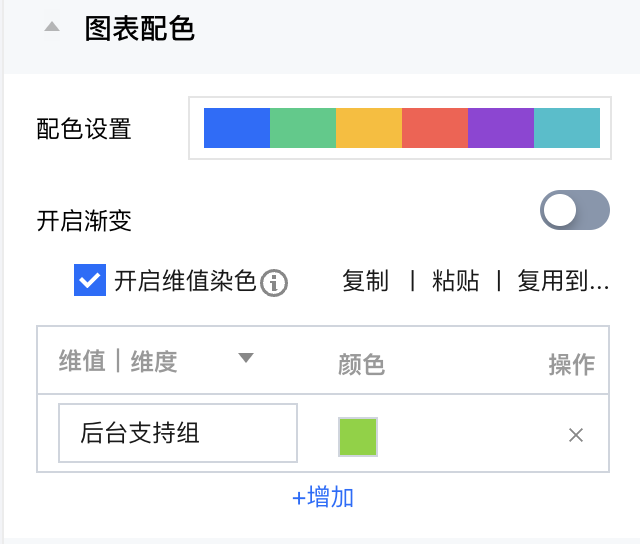
Task: Uncheck the 开启维值染色 checkbox
Action: coord(90,281)
